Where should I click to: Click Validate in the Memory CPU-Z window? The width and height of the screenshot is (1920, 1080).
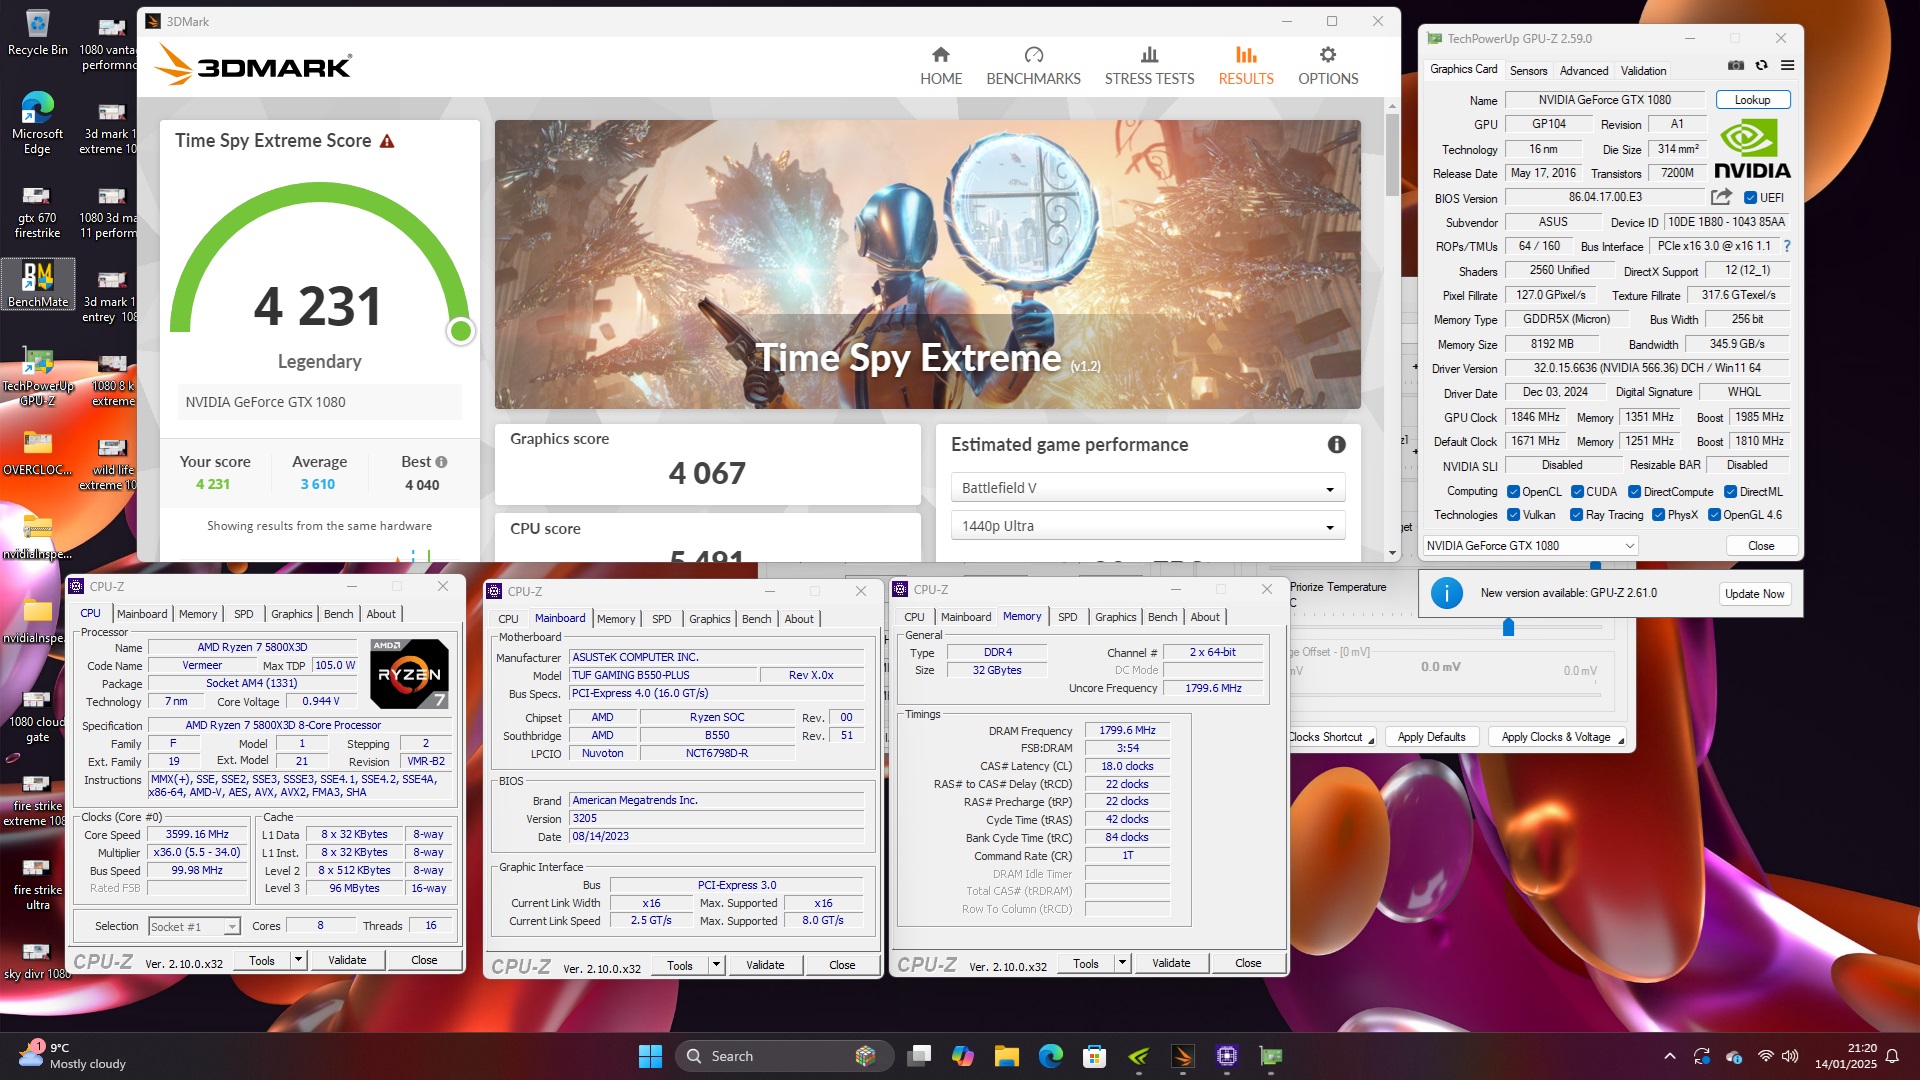click(x=1170, y=963)
